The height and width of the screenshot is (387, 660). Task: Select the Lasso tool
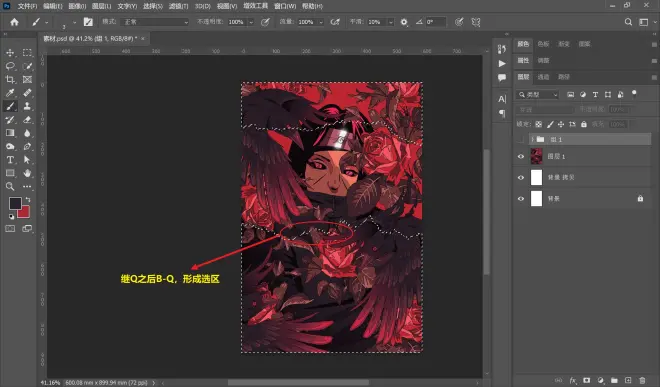pos(10,66)
